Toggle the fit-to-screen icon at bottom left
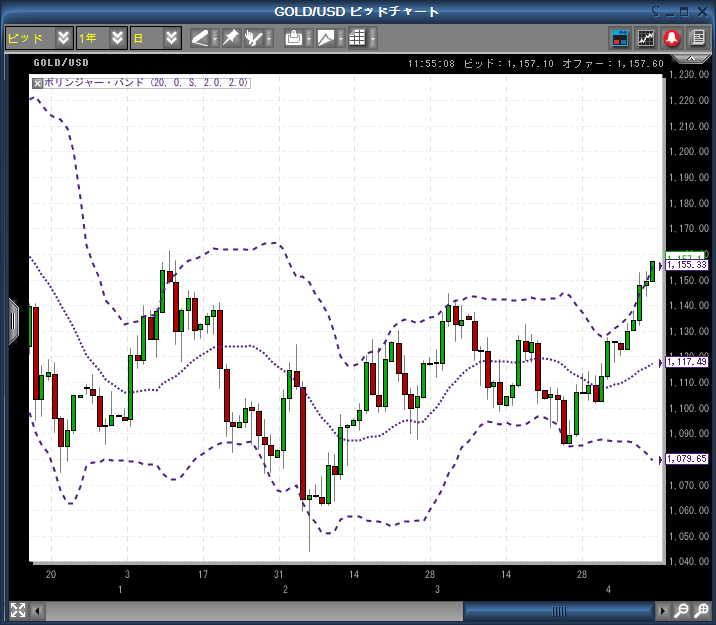Screen dimensions: 716x625 (x=17, y=610)
